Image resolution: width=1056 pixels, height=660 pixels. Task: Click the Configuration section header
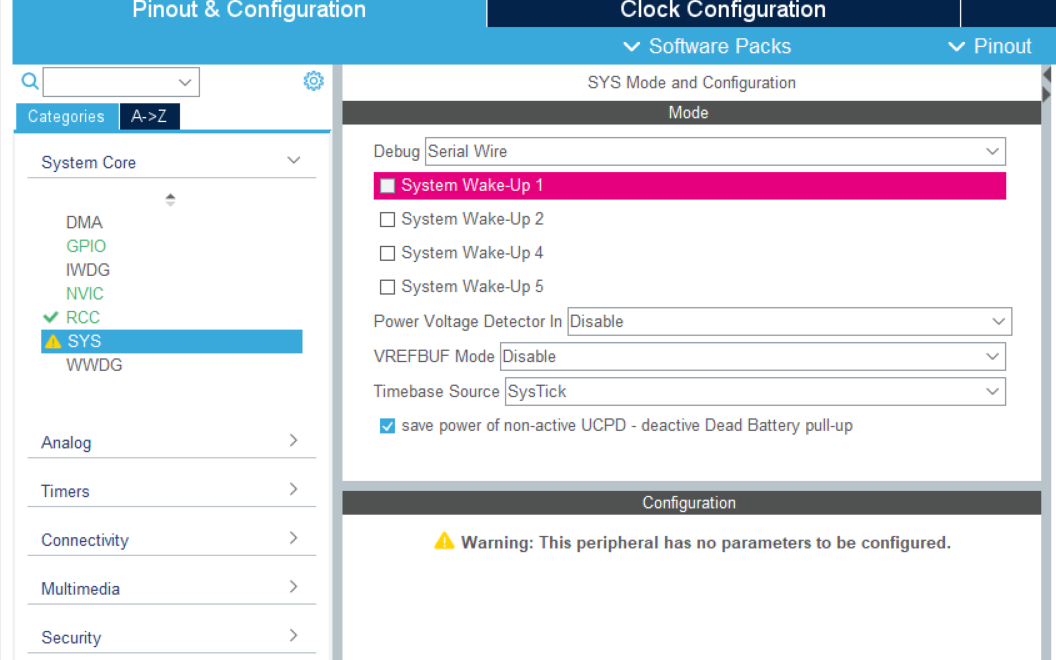(x=692, y=502)
